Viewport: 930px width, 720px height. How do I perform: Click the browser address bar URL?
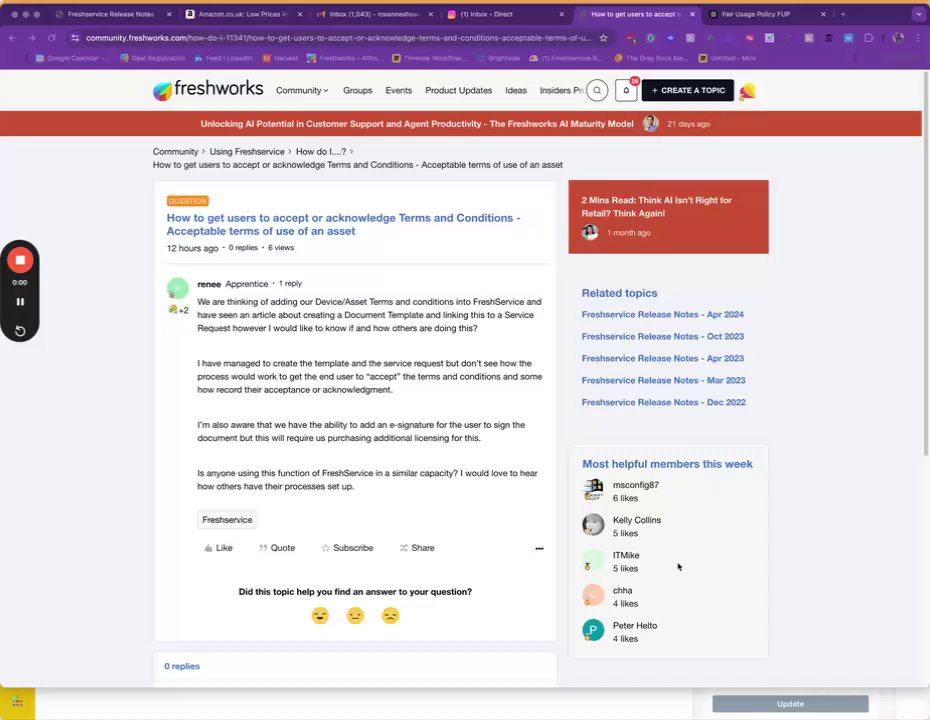click(338, 38)
